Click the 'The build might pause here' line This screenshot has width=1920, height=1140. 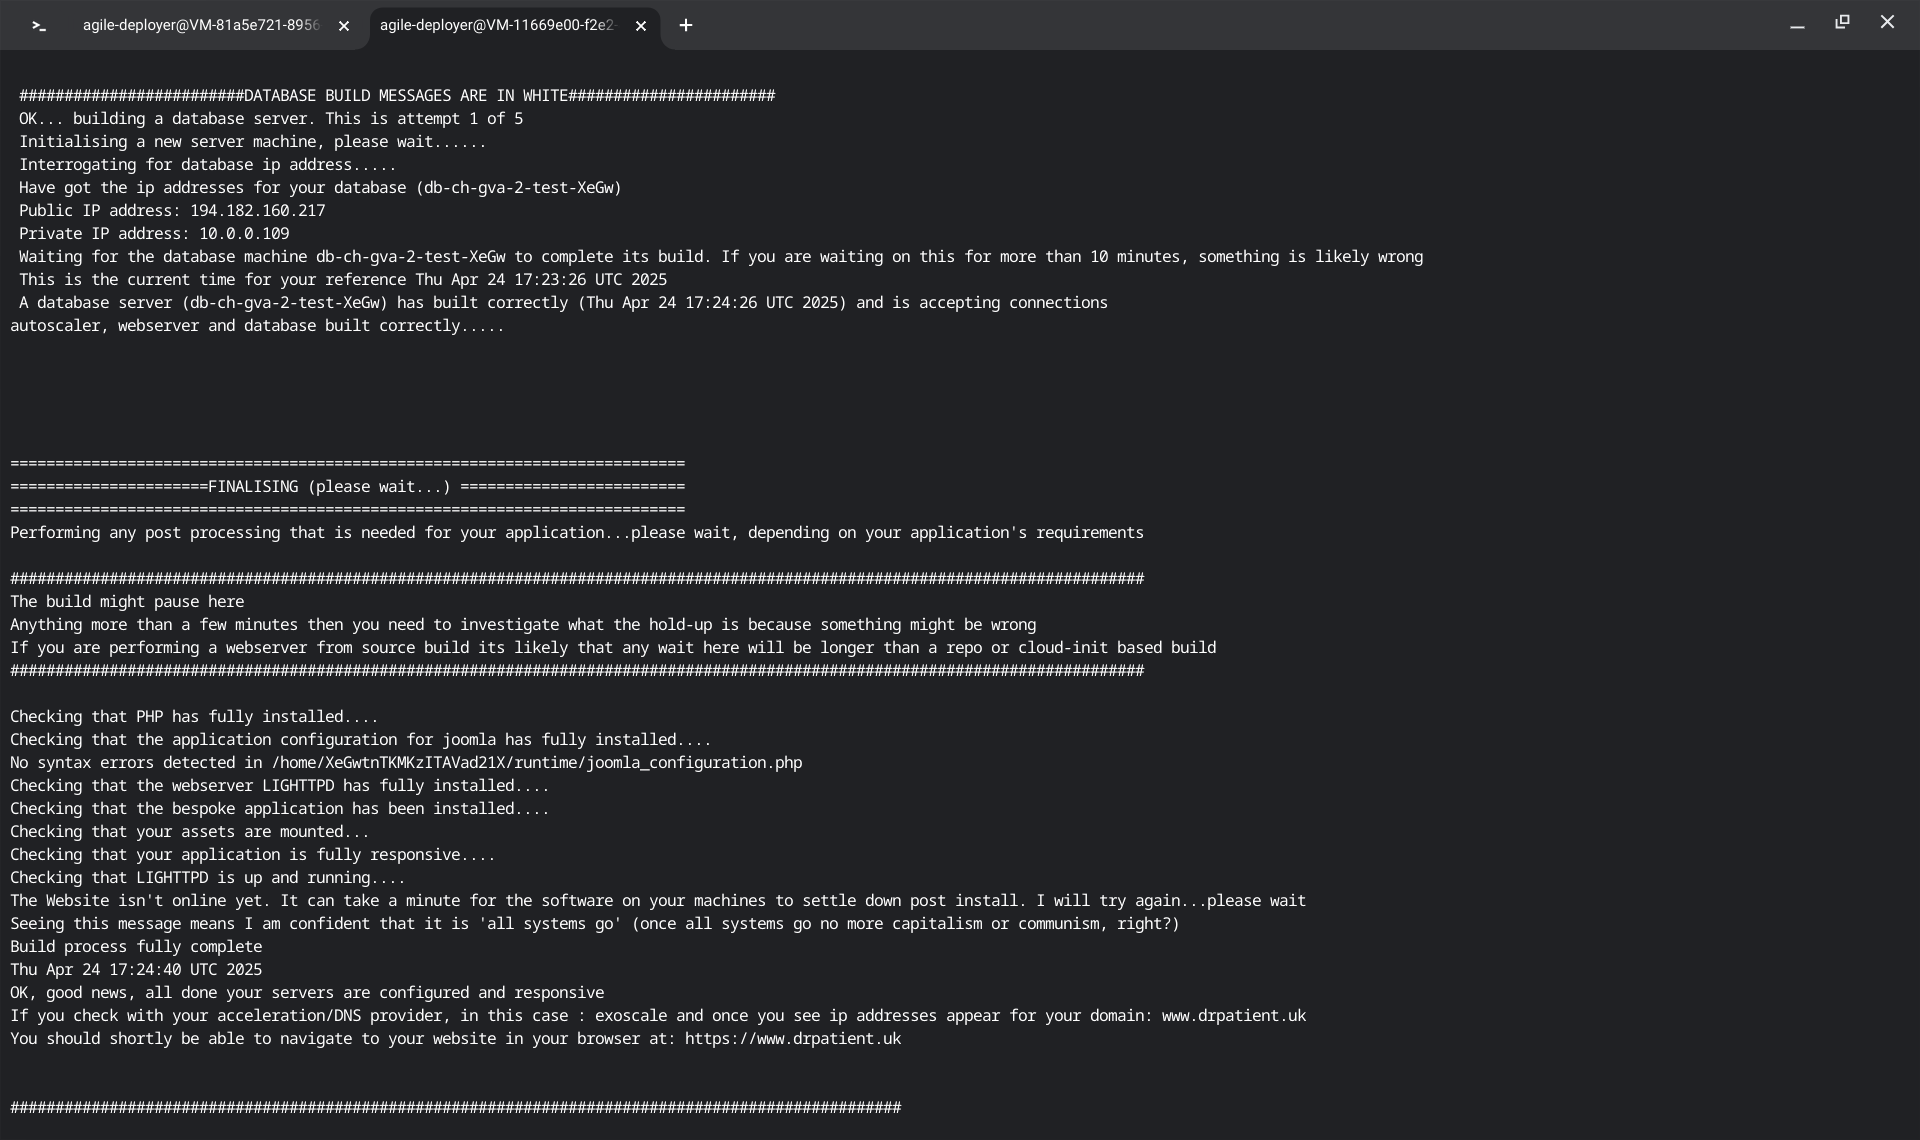click(127, 602)
